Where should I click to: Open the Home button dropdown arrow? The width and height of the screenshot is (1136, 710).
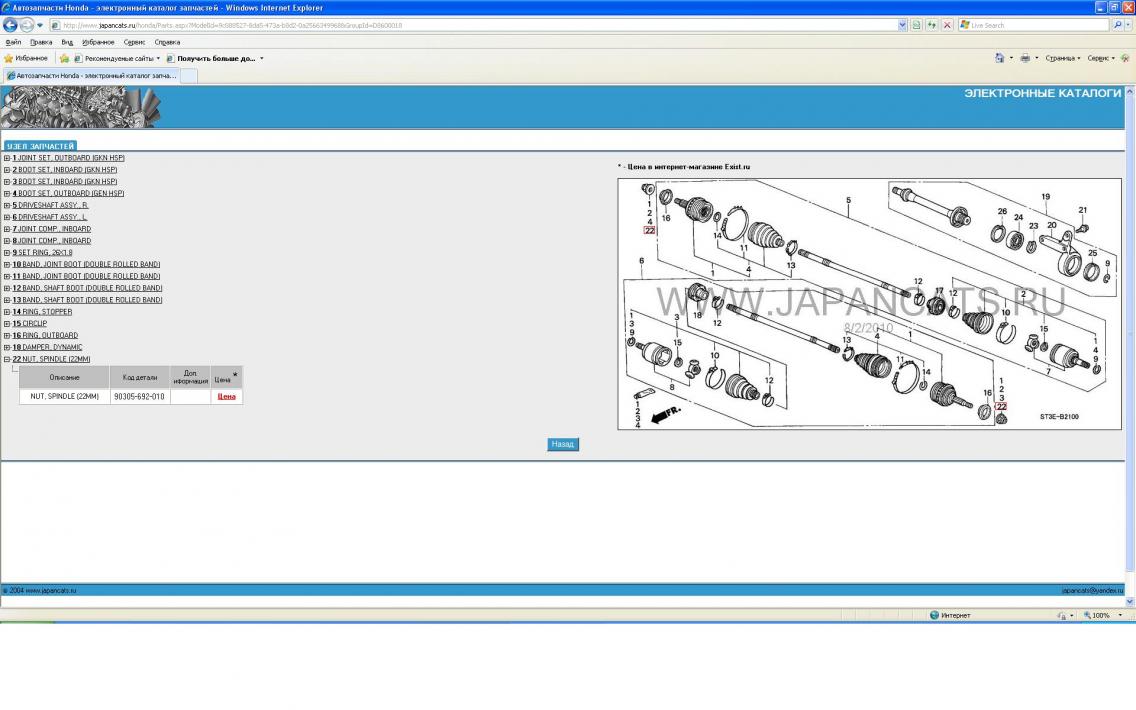(x=1011, y=58)
